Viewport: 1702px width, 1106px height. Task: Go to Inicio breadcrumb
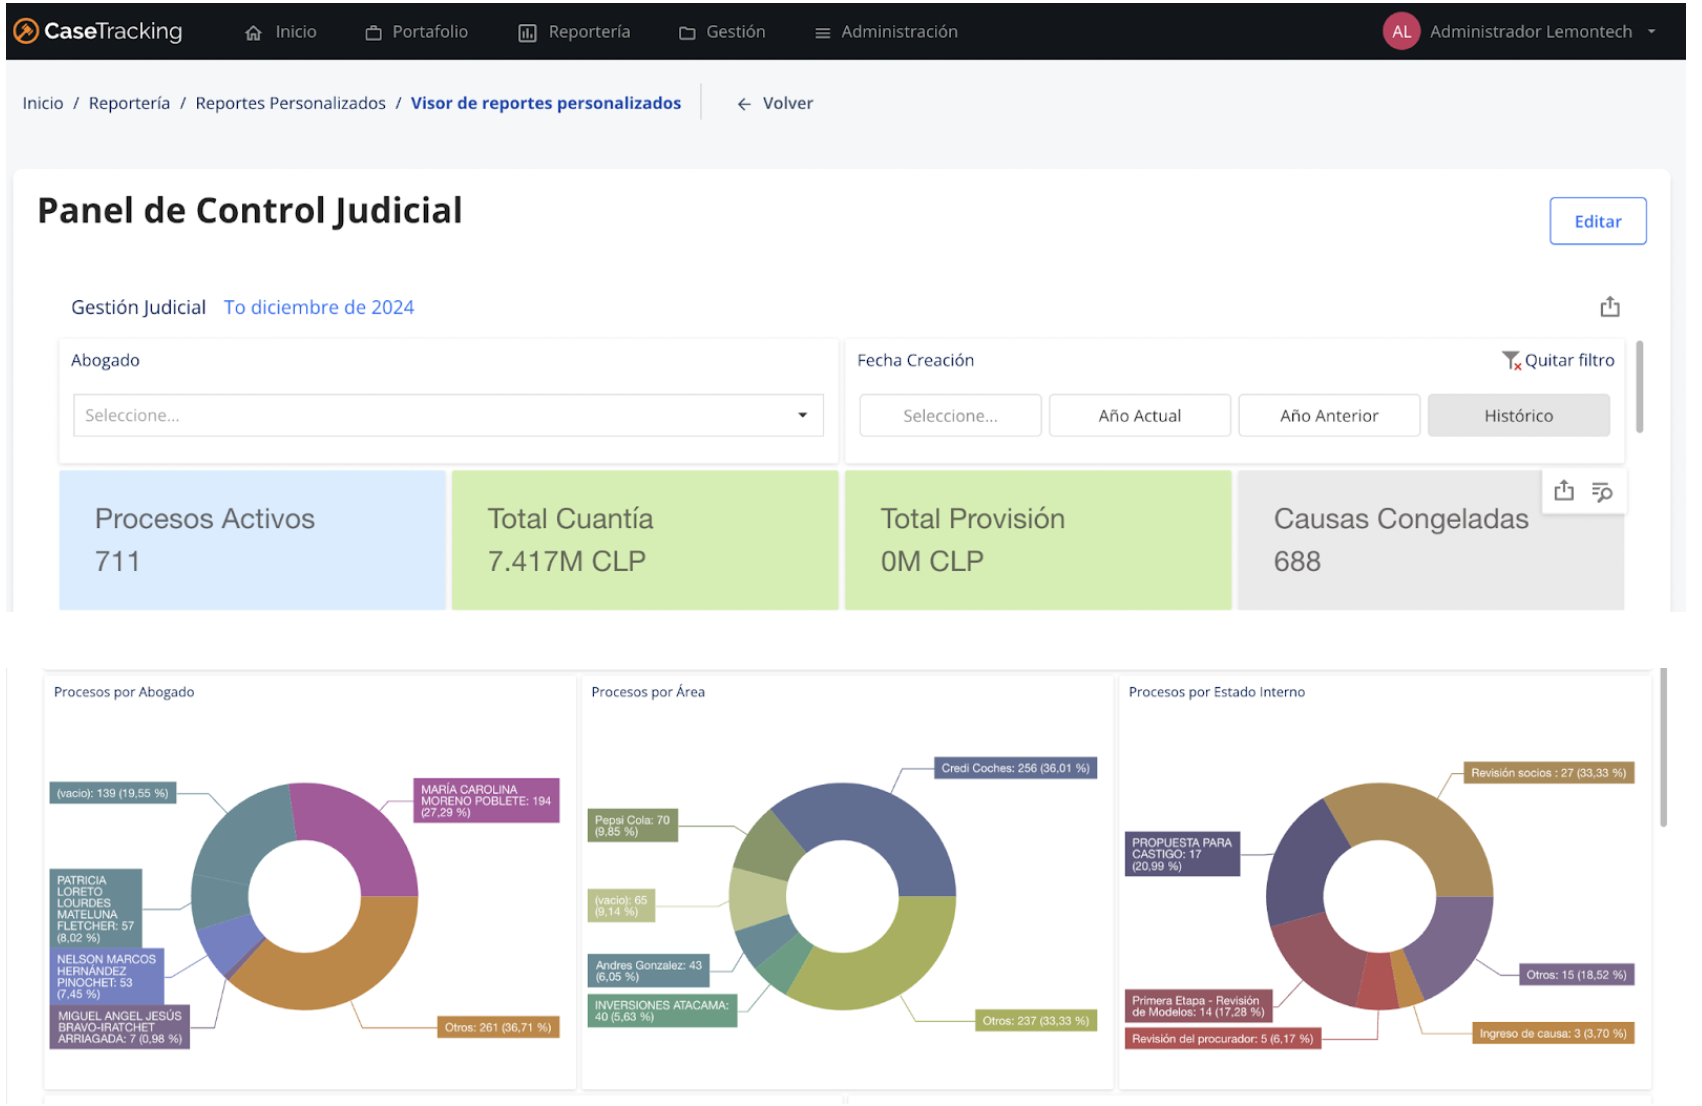point(43,103)
